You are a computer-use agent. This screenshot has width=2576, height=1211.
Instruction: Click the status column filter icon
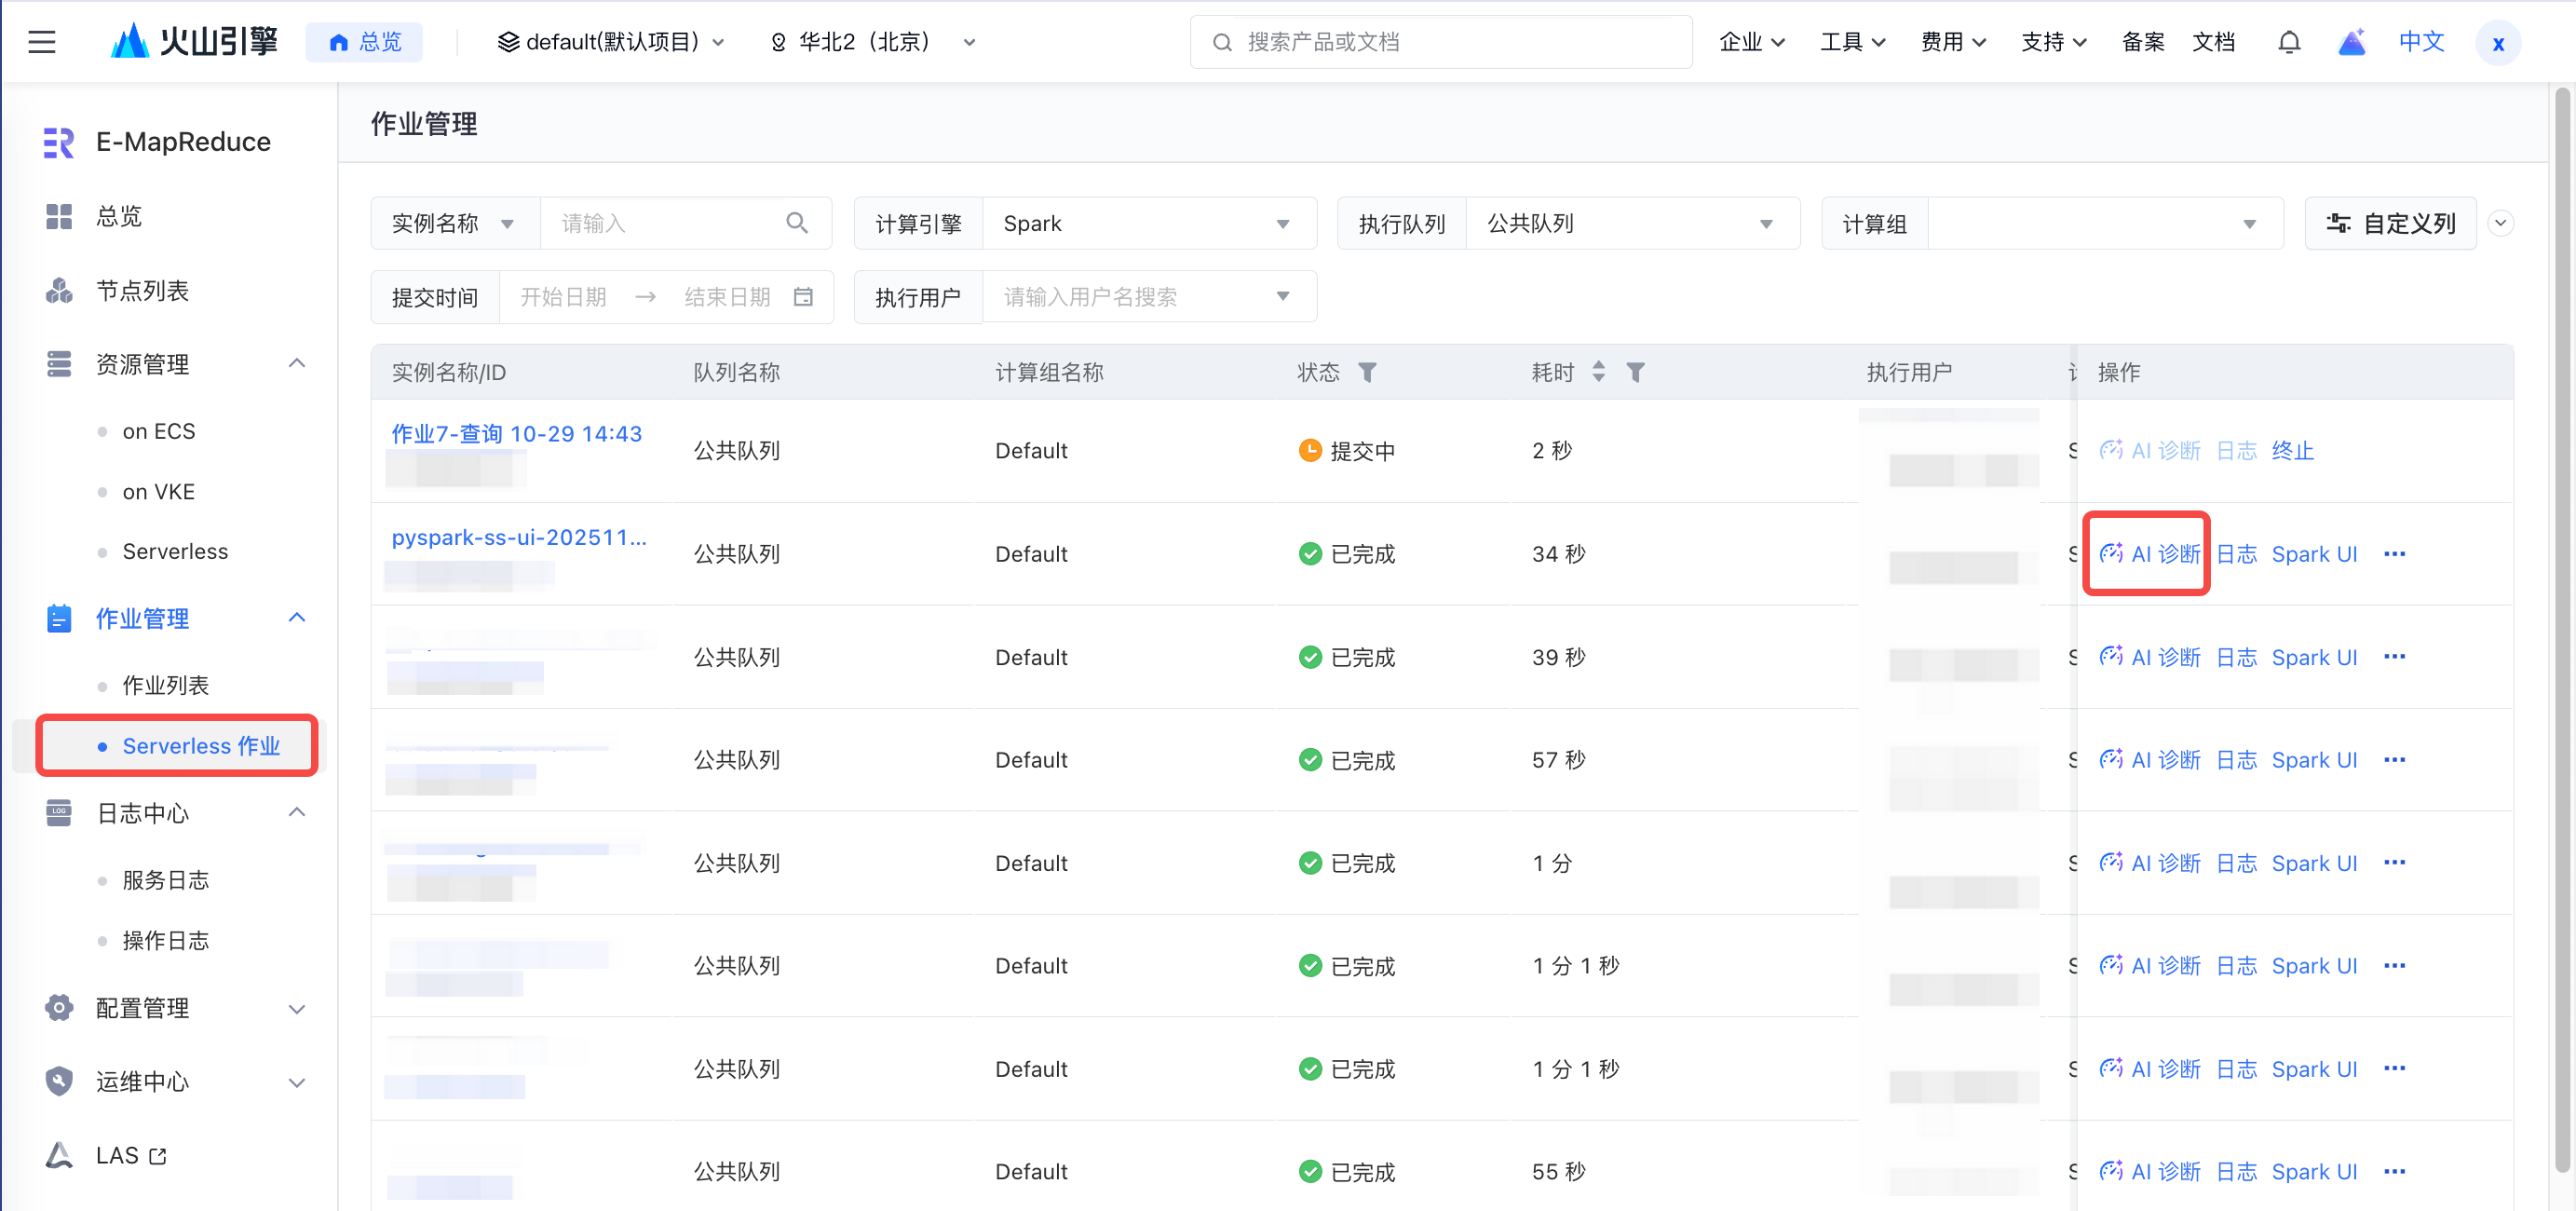1367,372
